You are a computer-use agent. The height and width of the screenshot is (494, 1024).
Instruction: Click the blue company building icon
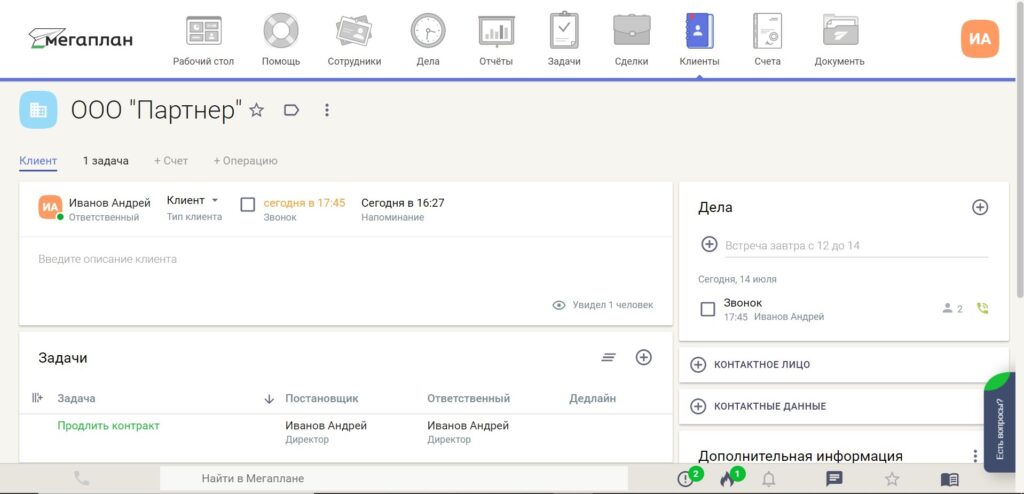pyautogui.click(x=38, y=110)
